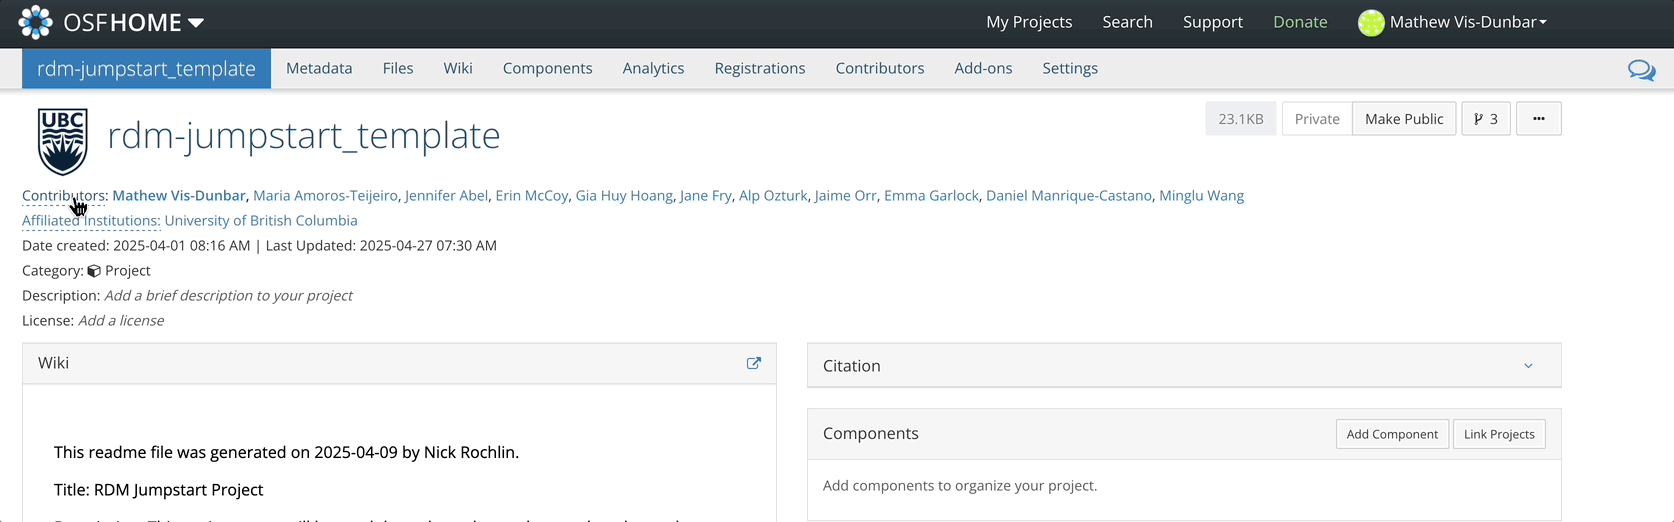Viewport: 1674px width, 522px height.
Task: Open the Mathew Vis-Dunbar account menu
Action: (1468, 22)
